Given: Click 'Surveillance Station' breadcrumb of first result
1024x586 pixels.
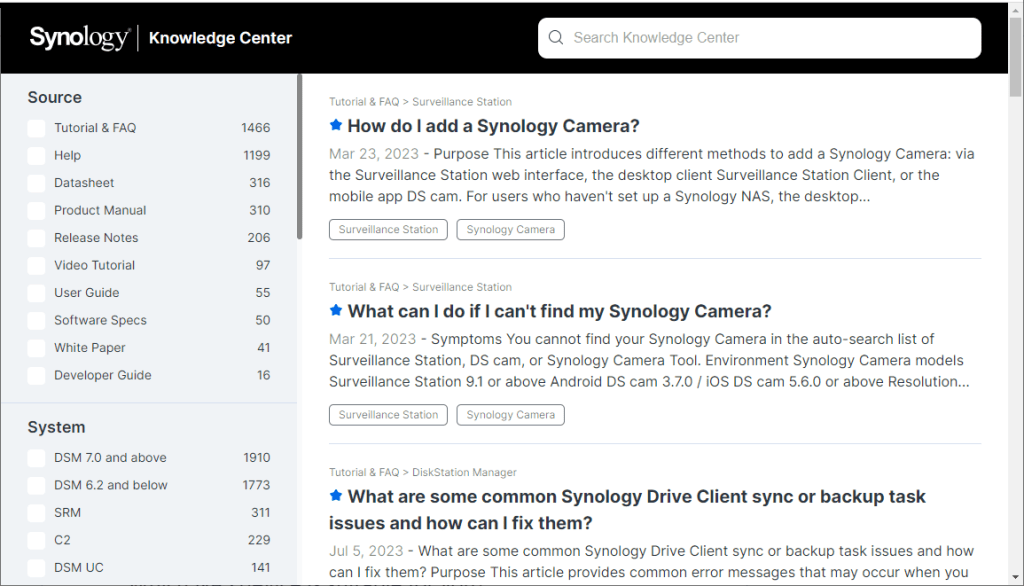Looking at the screenshot, I should (462, 102).
